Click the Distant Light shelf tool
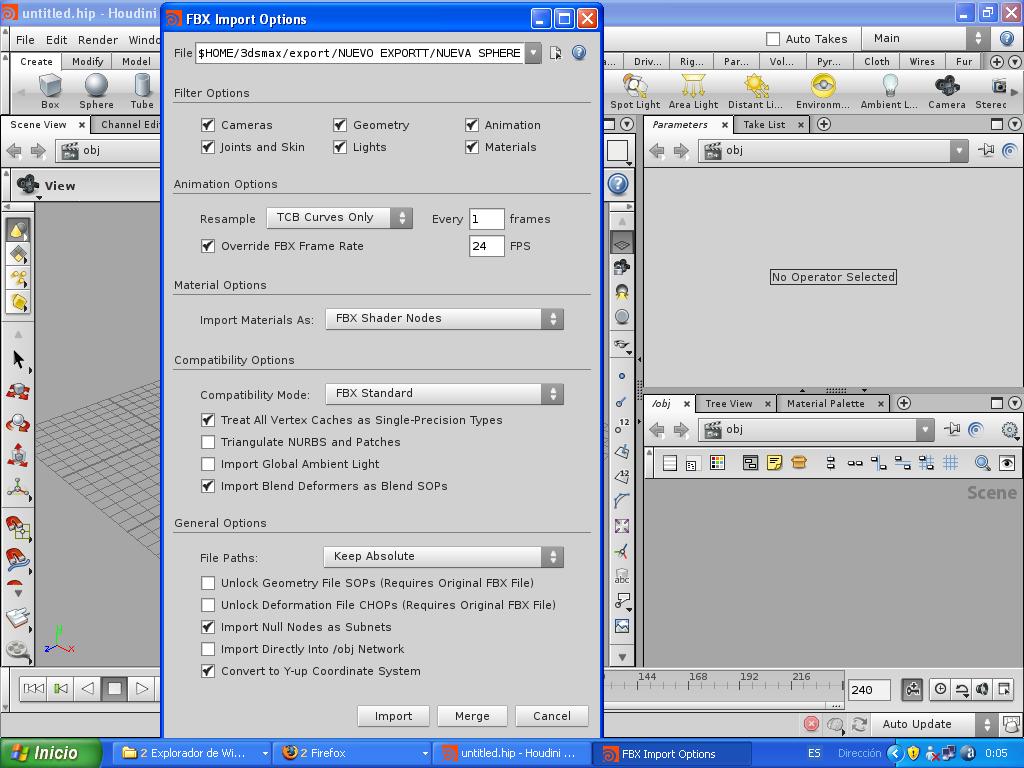Image resolution: width=1024 pixels, height=768 pixels. [756, 91]
